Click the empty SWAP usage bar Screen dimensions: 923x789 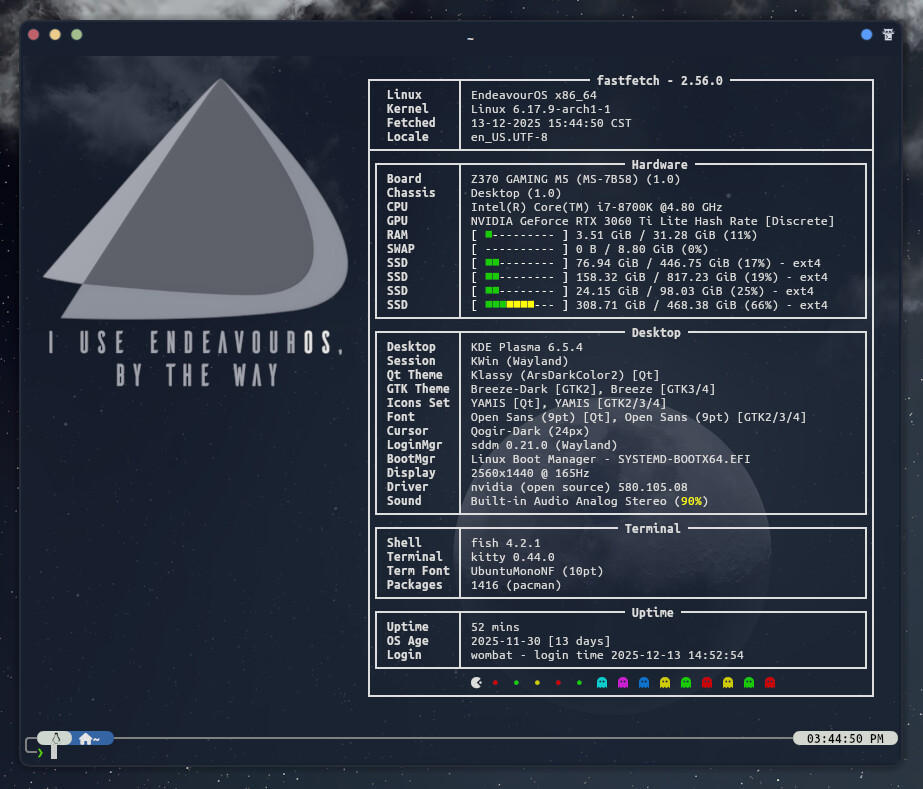[x=520, y=249]
